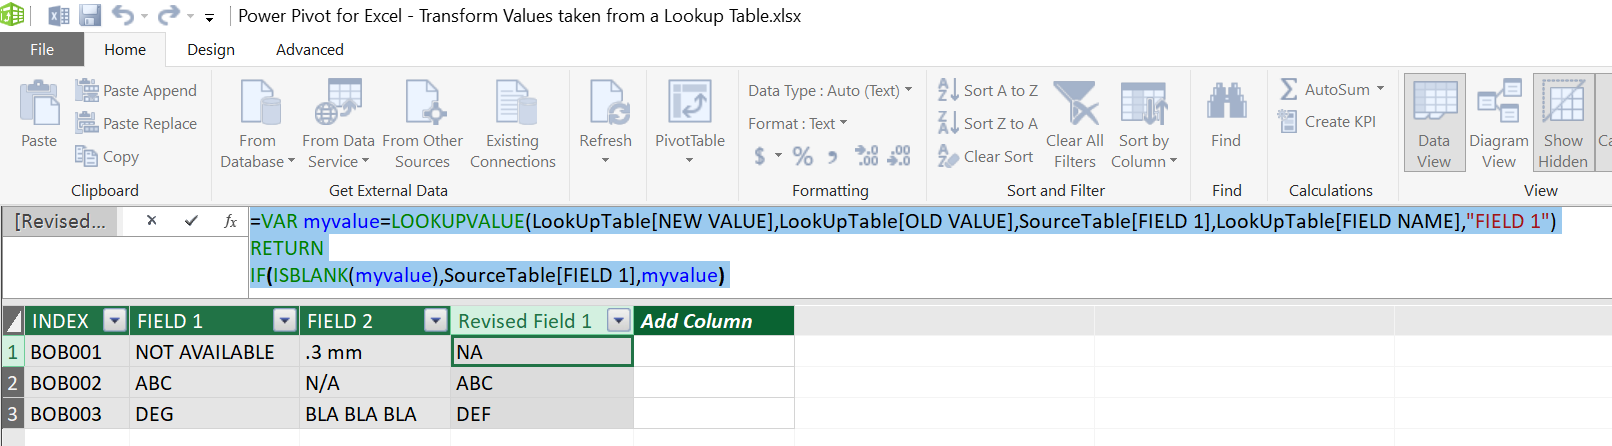Apply thousands separator format
The height and width of the screenshot is (446, 1612).
(x=833, y=156)
